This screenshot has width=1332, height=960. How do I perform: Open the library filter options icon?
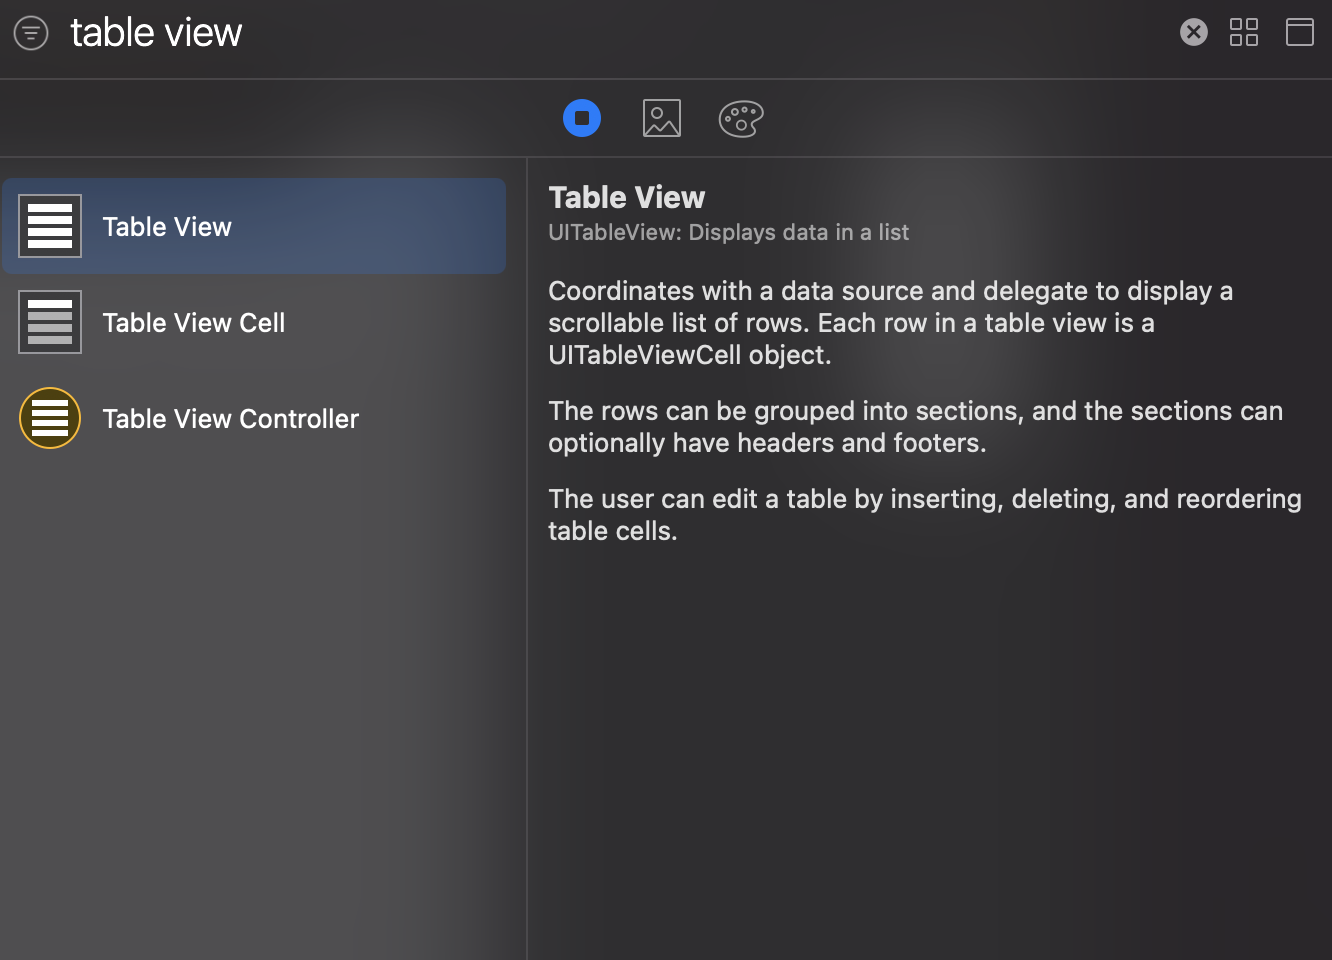(x=31, y=33)
